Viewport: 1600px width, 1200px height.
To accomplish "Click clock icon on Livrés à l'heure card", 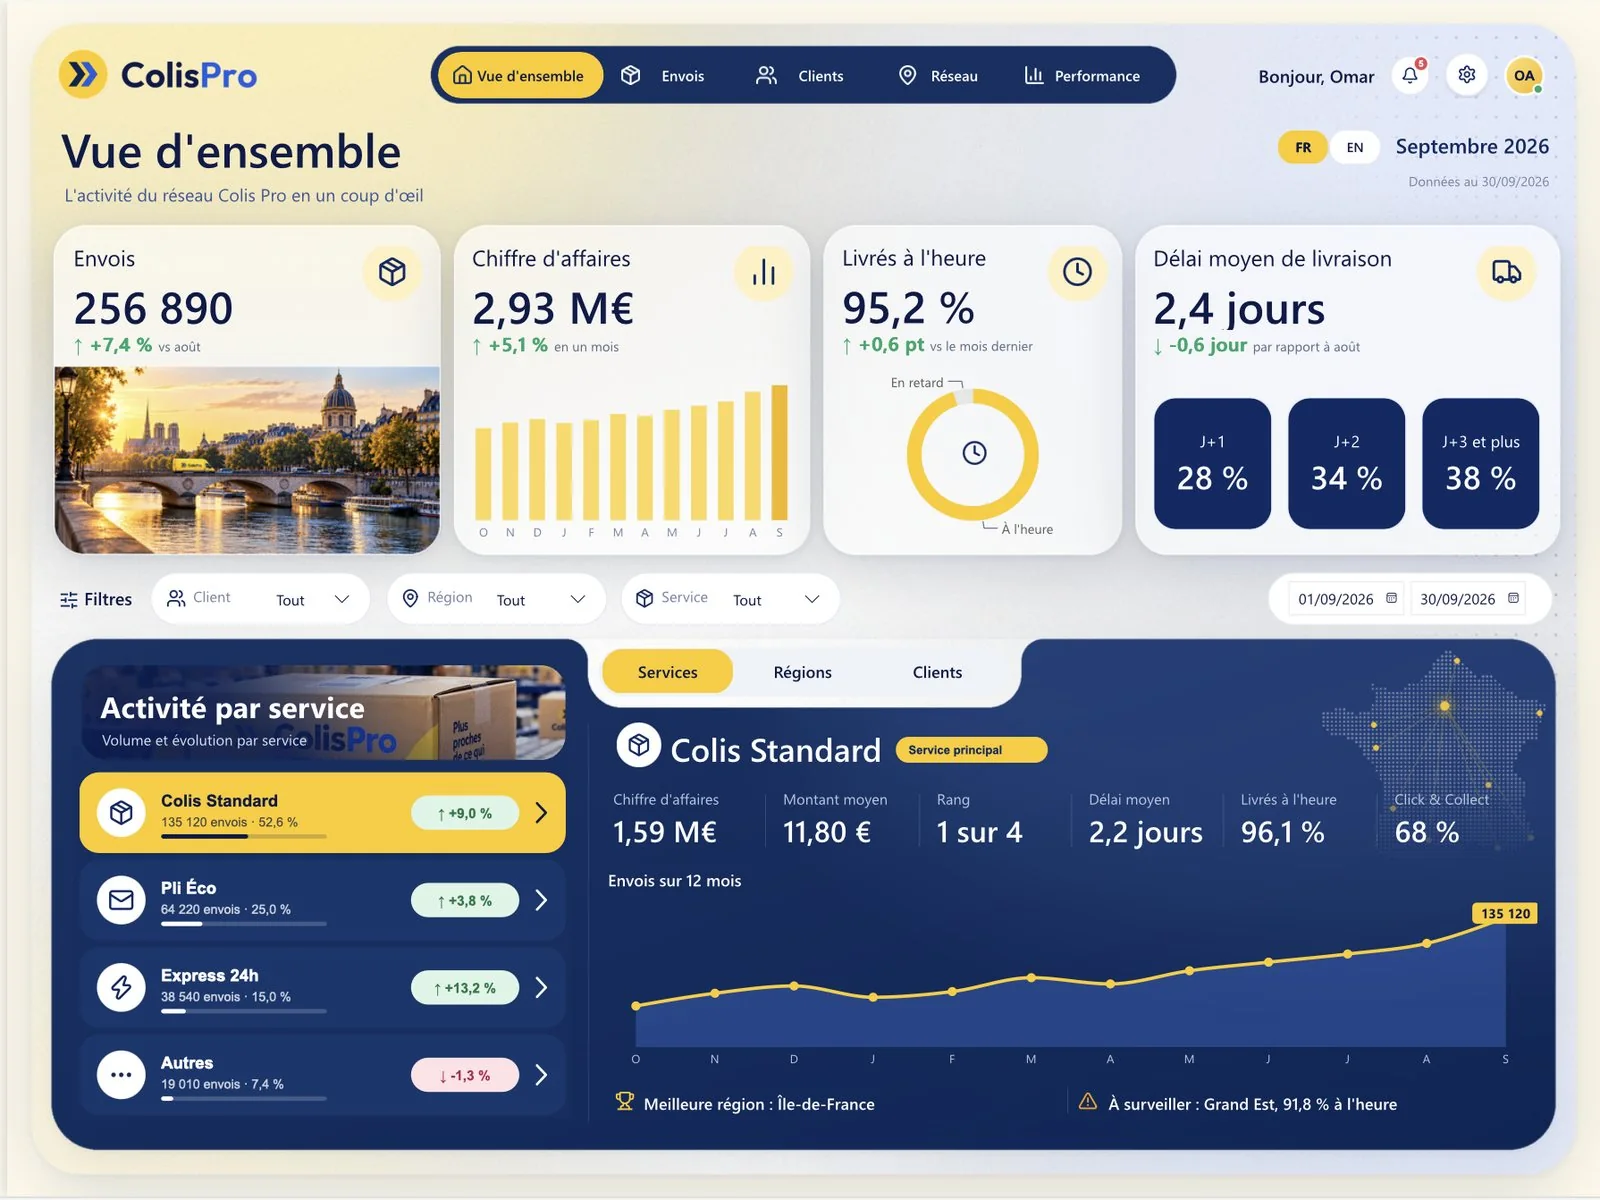I will 1077,271.
